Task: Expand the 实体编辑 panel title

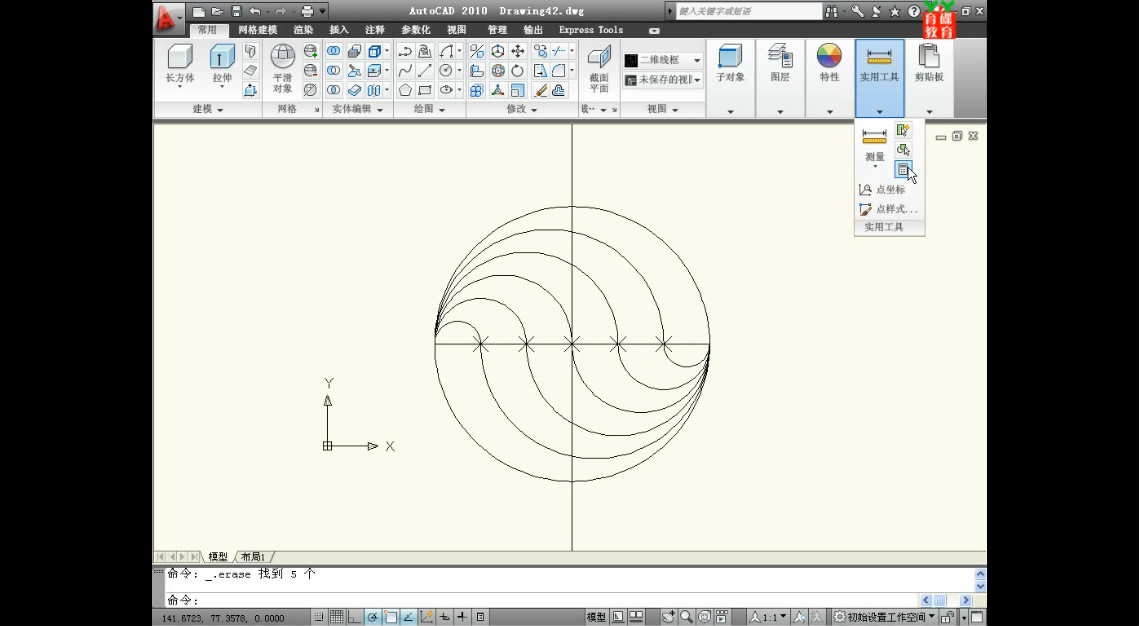Action: coord(357,109)
